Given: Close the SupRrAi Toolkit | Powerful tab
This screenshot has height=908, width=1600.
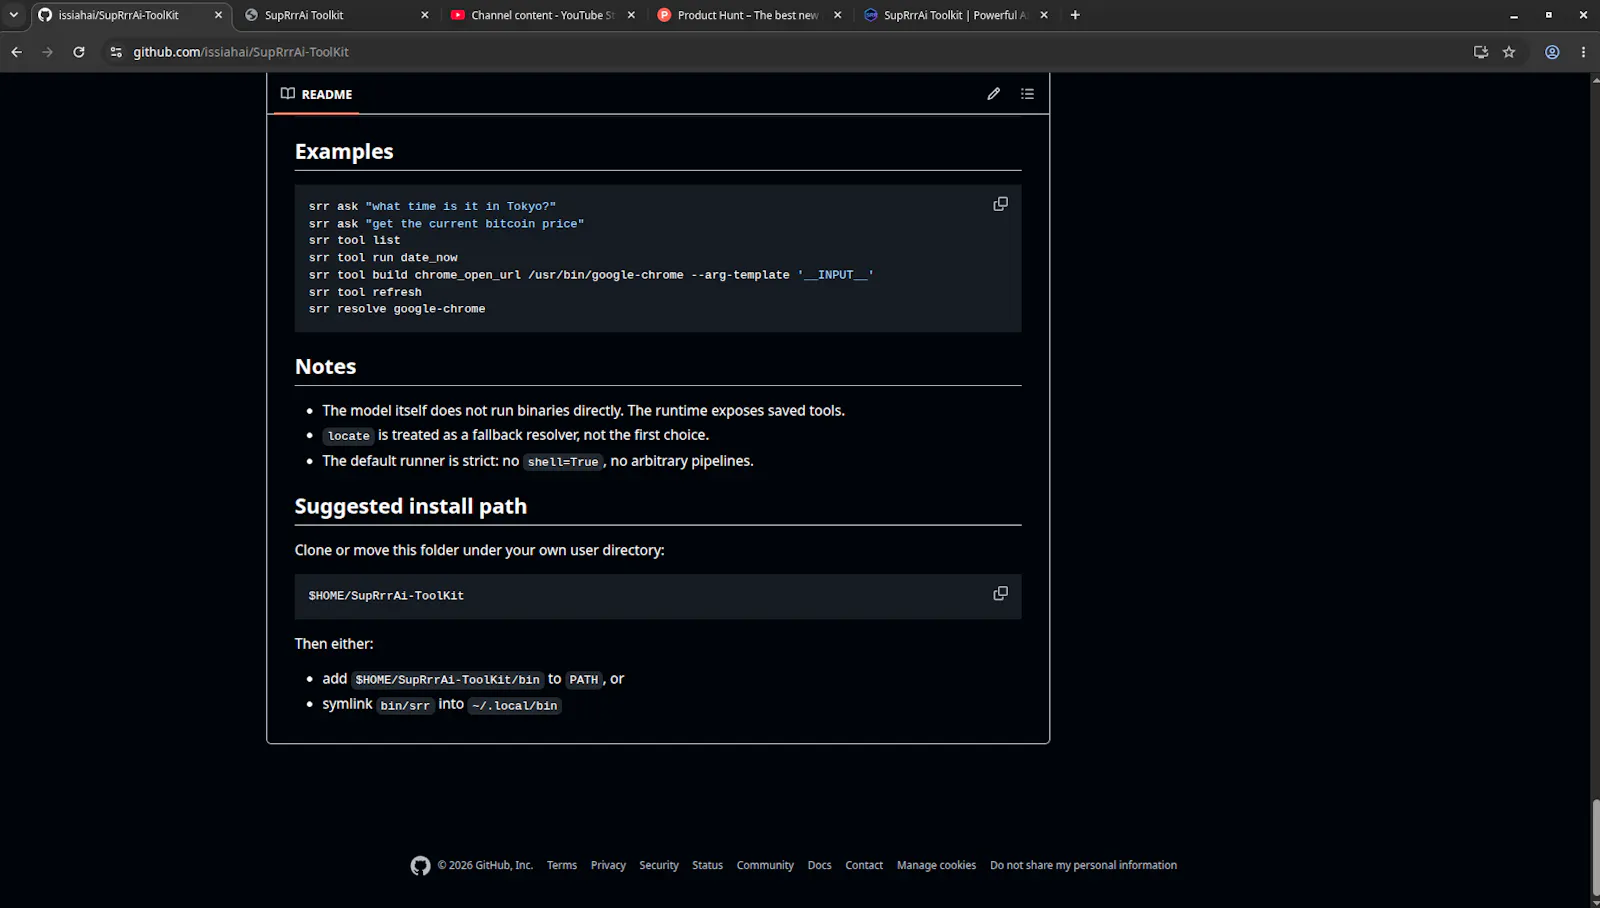Looking at the screenshot, I should [1044, 15].
